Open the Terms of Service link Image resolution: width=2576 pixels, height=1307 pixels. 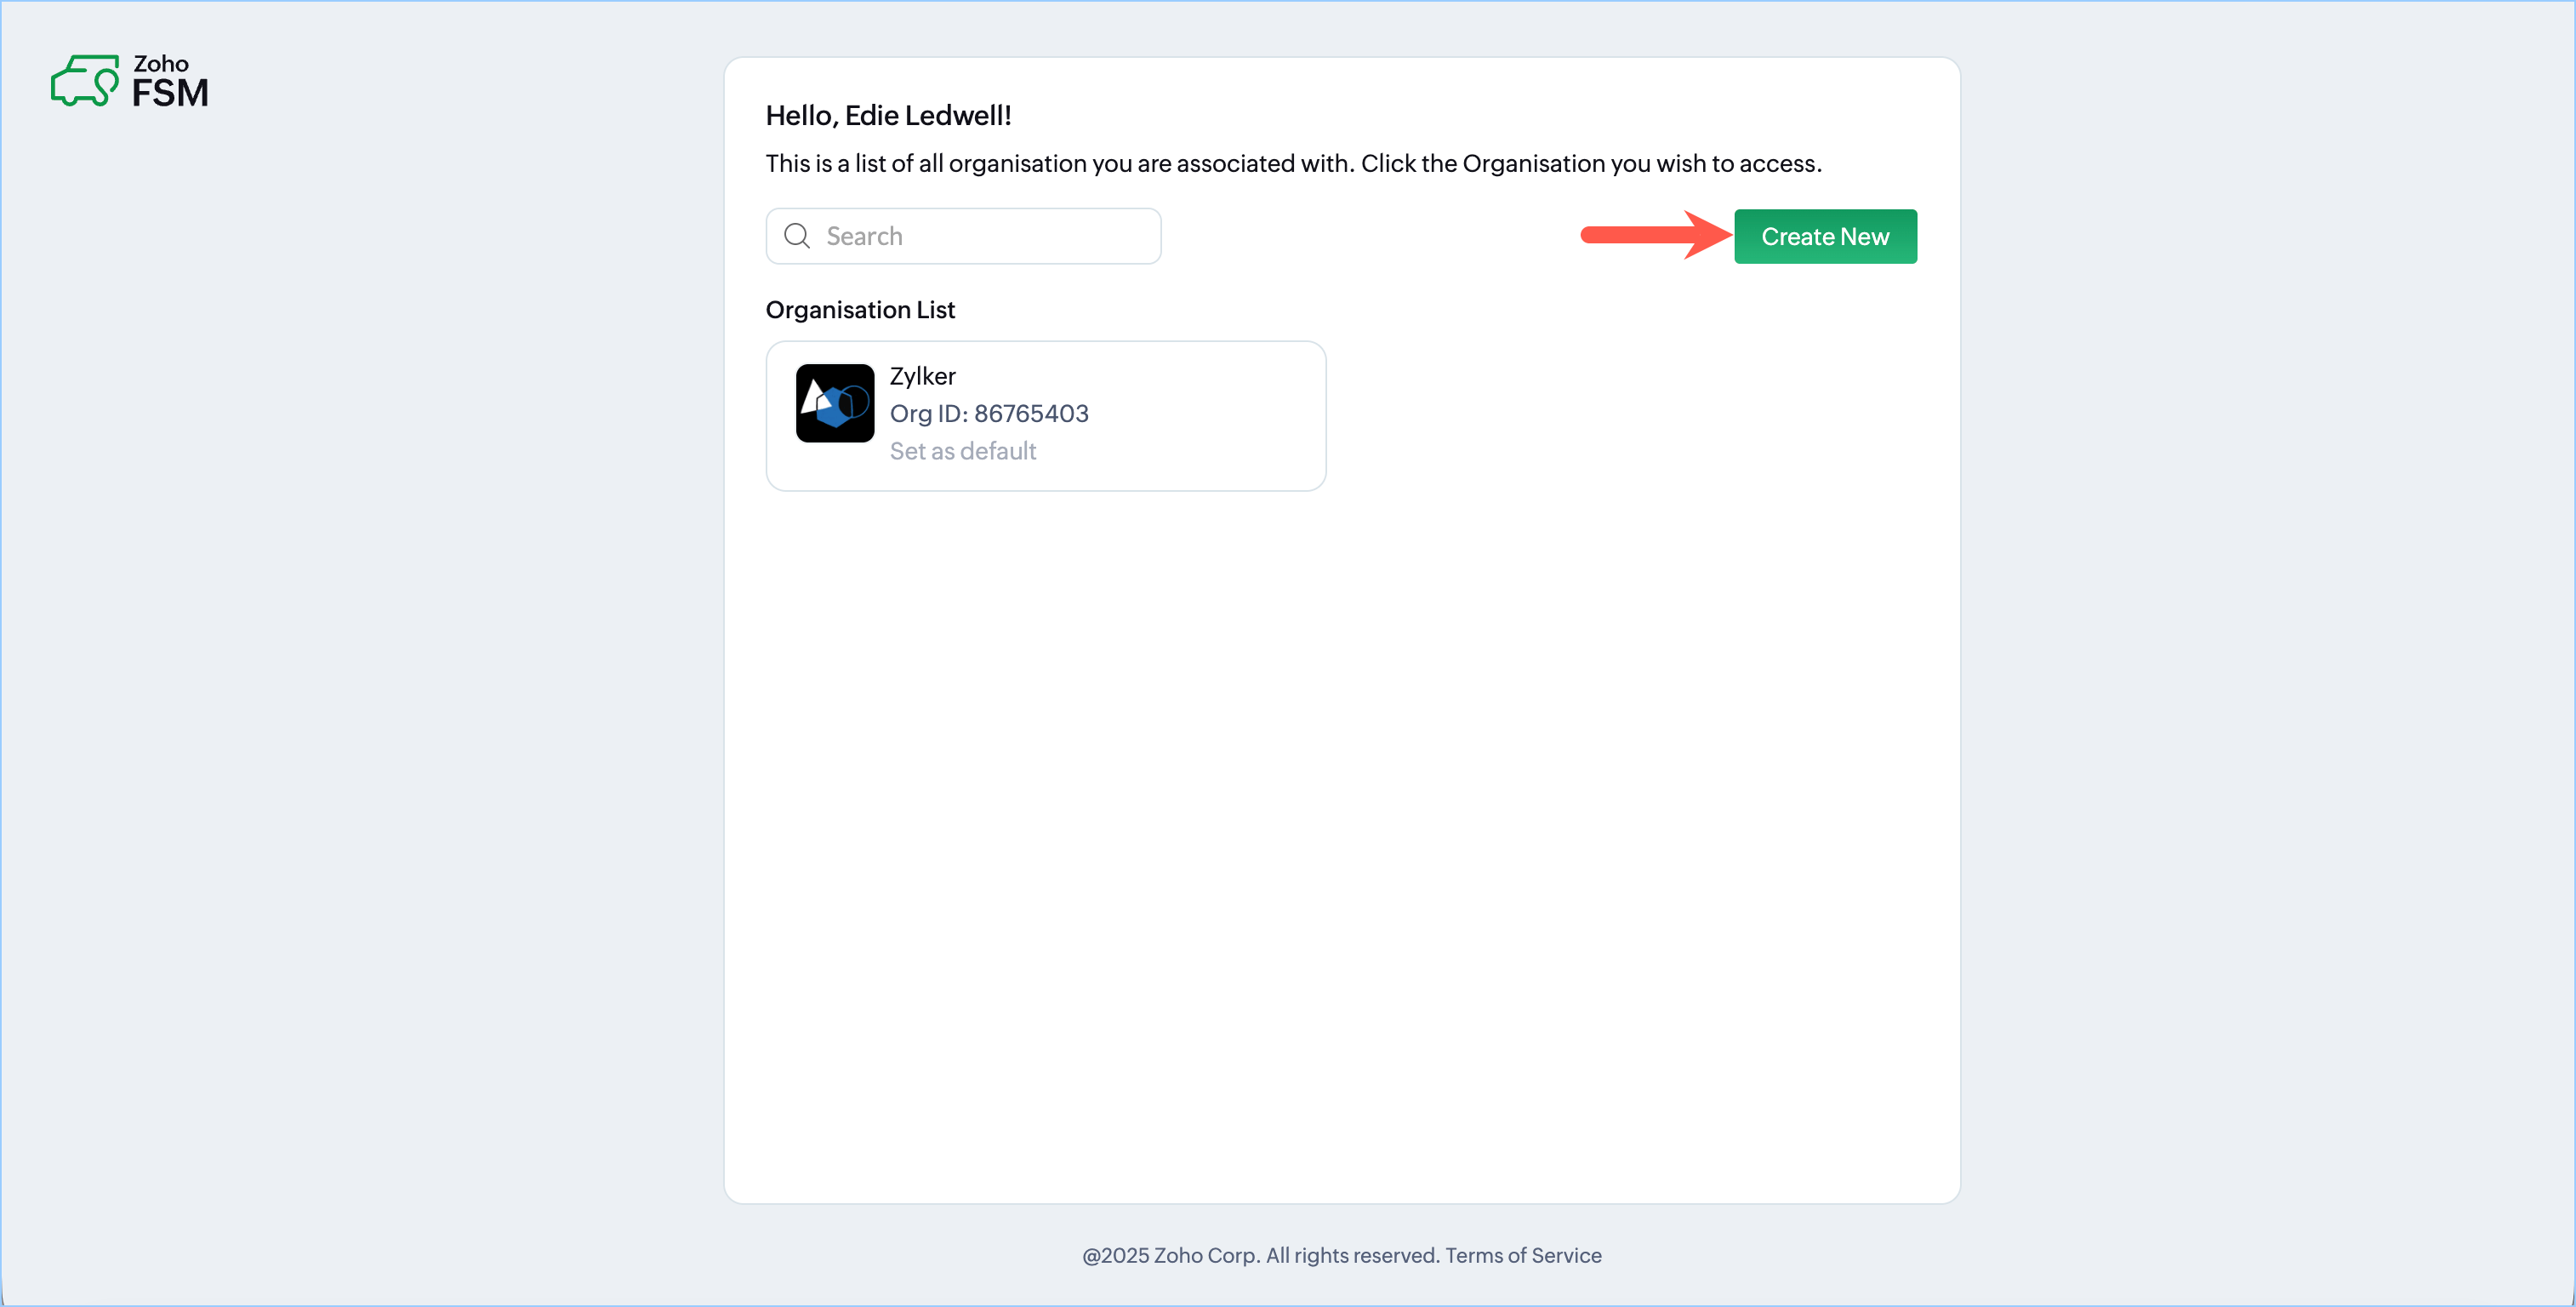(x=1522, y=1255)
